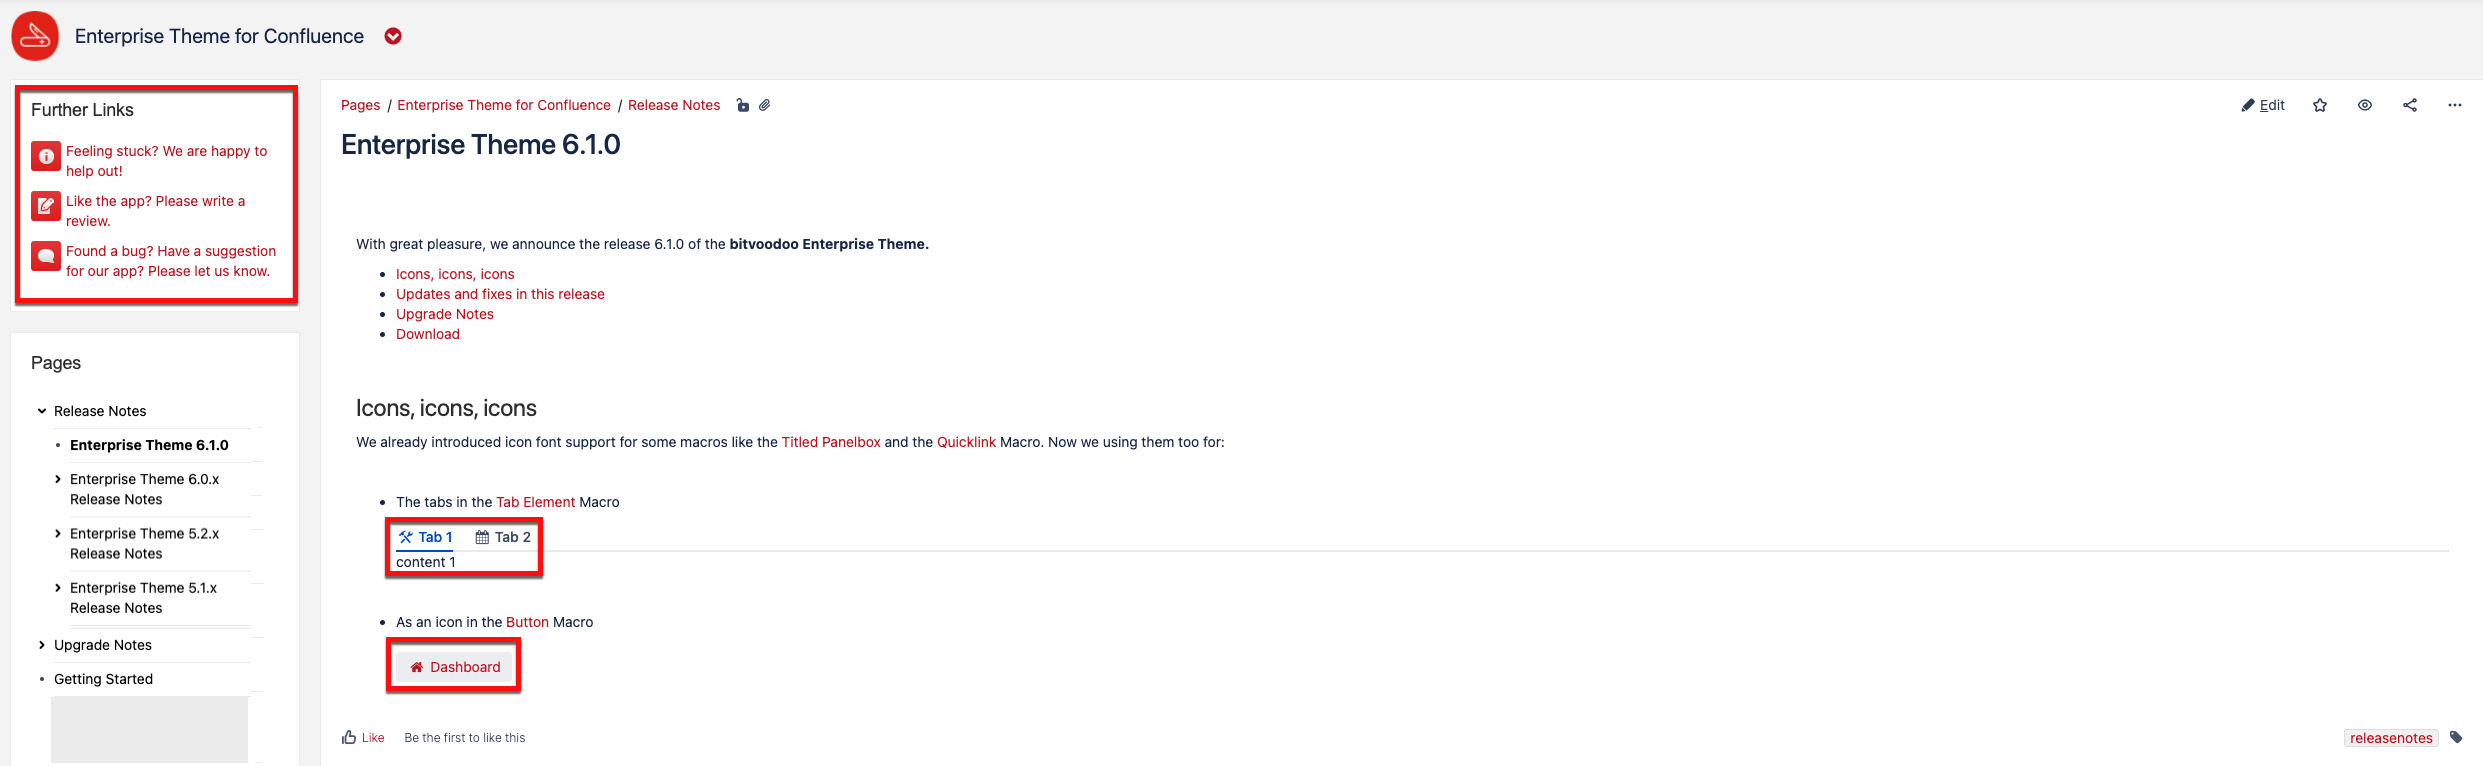Click the Dashboard button

click(x=455, y=667)
